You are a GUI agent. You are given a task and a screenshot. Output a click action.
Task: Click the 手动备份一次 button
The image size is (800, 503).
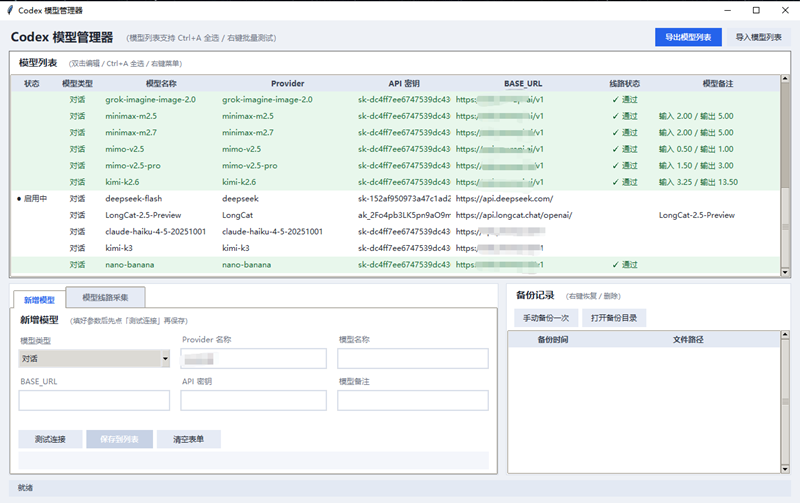click(546, 318)
